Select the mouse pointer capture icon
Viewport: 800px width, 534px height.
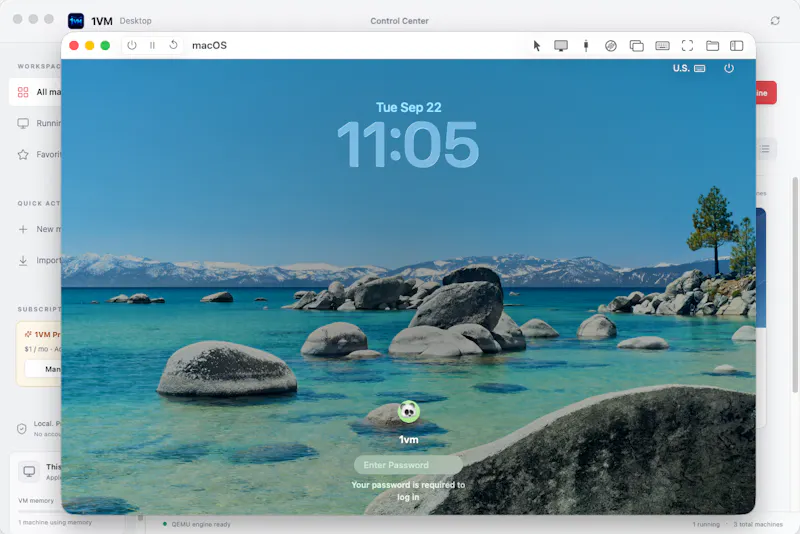pyautogui.click(x=536, y=46)
